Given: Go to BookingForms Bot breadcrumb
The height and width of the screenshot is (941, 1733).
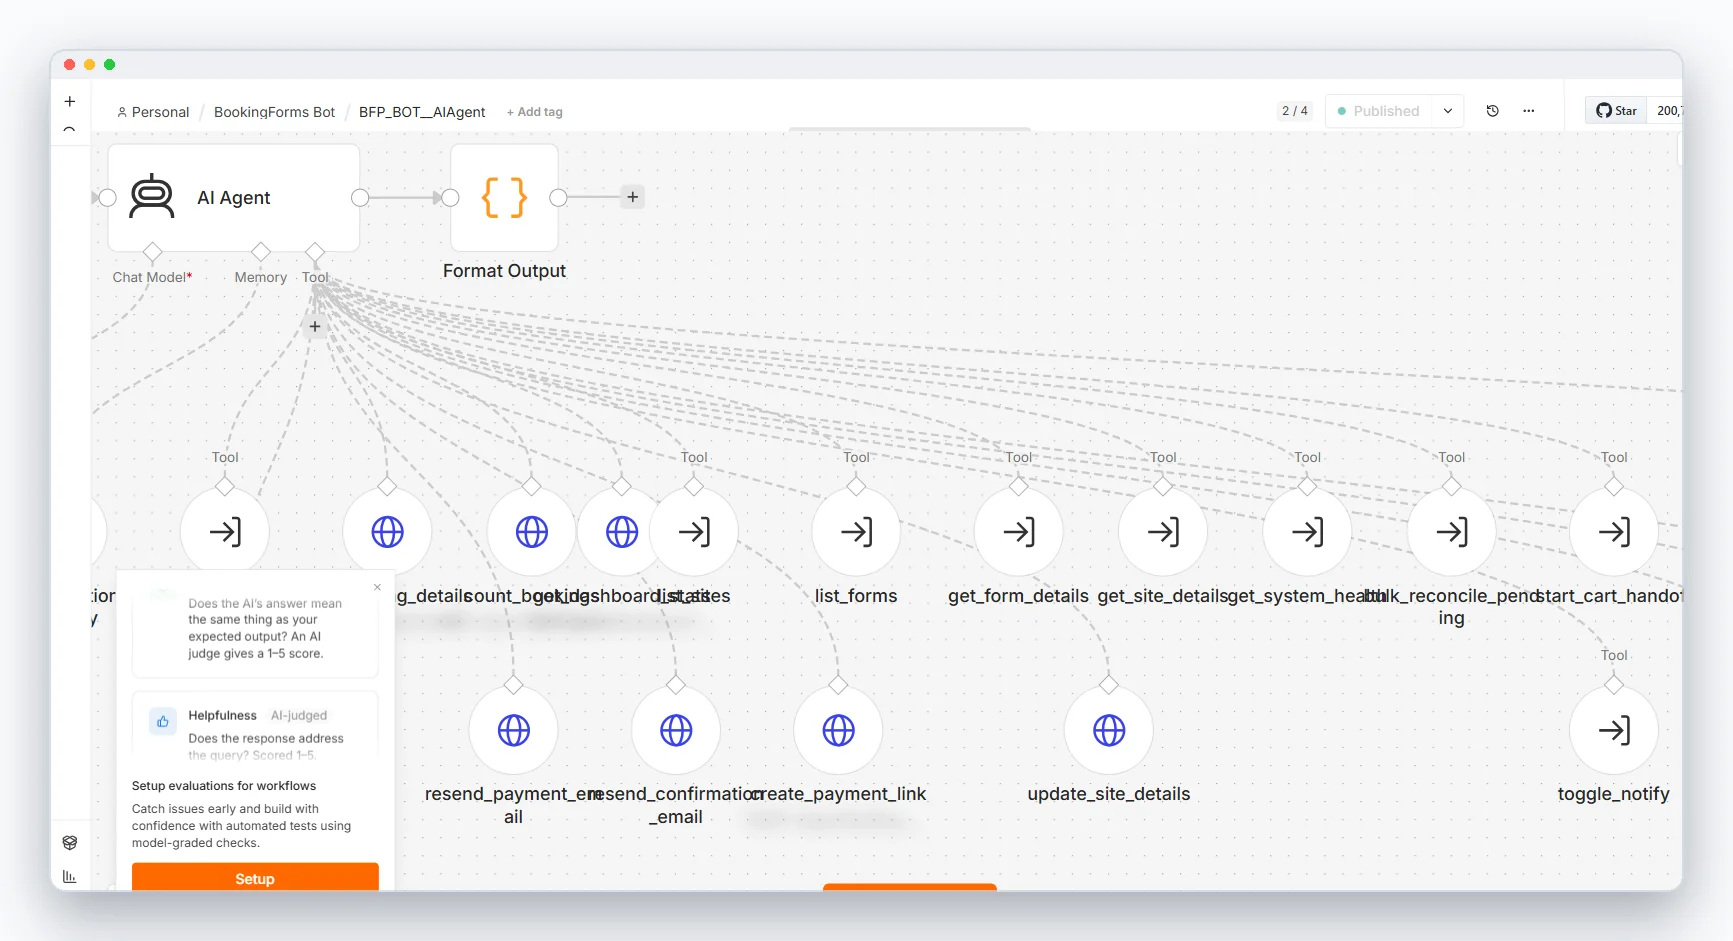Looking at the screenshot, I should coord(274,112).
